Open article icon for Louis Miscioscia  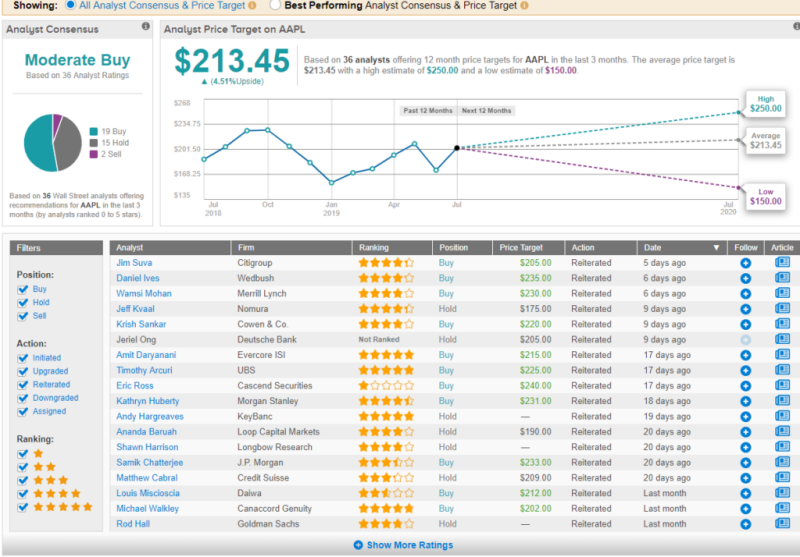(x=782, y=493)
